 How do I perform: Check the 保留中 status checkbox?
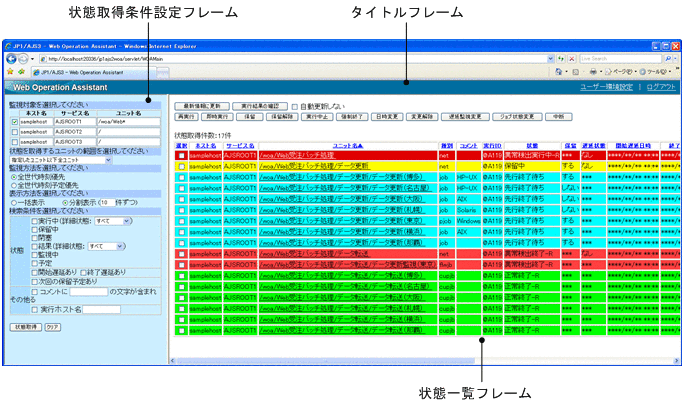pyautogui.click(x=35, y=230)
